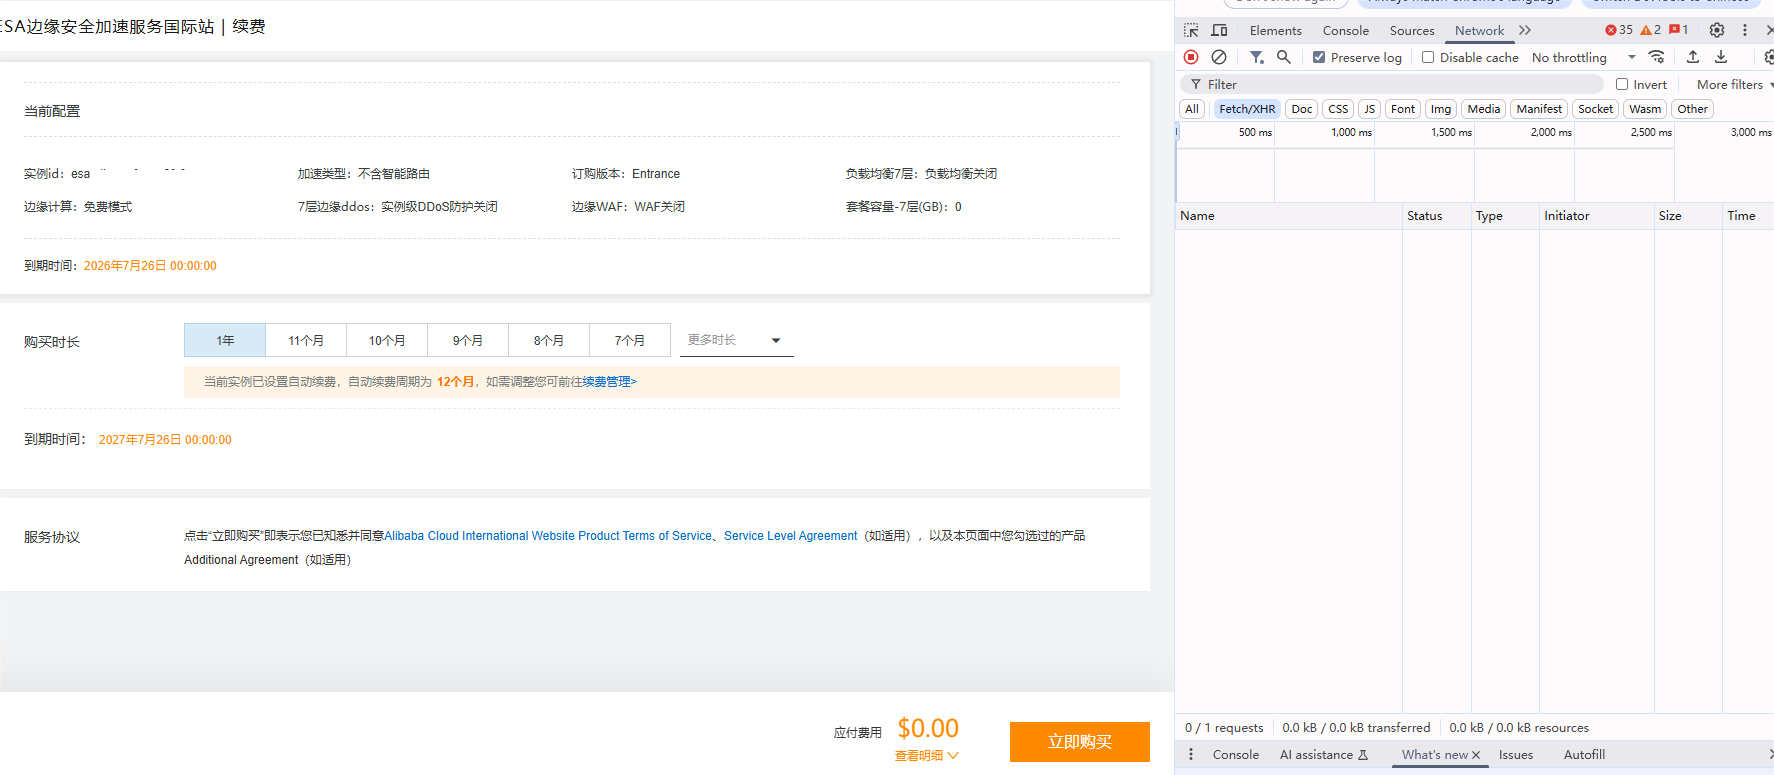Open the 续费管理 renewal management link
This screenshot has width=1774, height=775.
click(610, 382)
